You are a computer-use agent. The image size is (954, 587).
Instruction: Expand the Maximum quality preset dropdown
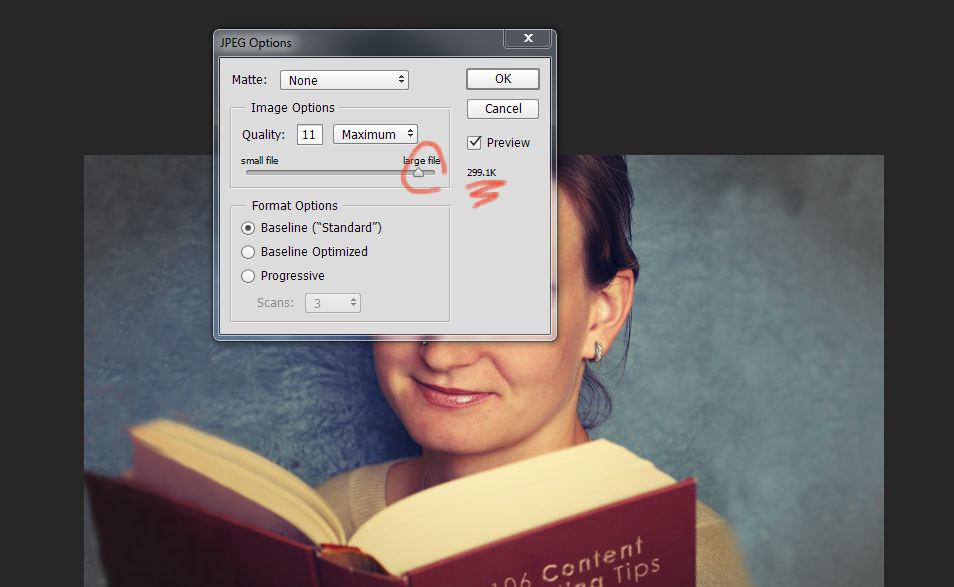click(375, 134)
